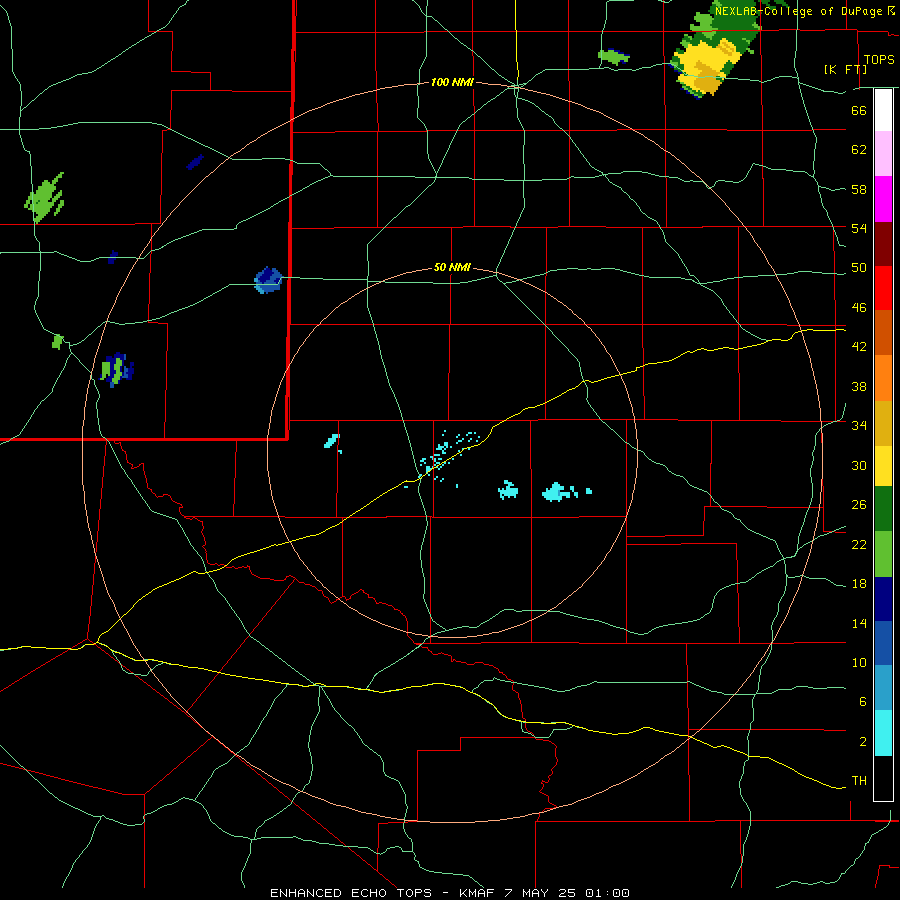
Task: Click the 7 MAY 25 01:00 timestamp
Action: 567,893
